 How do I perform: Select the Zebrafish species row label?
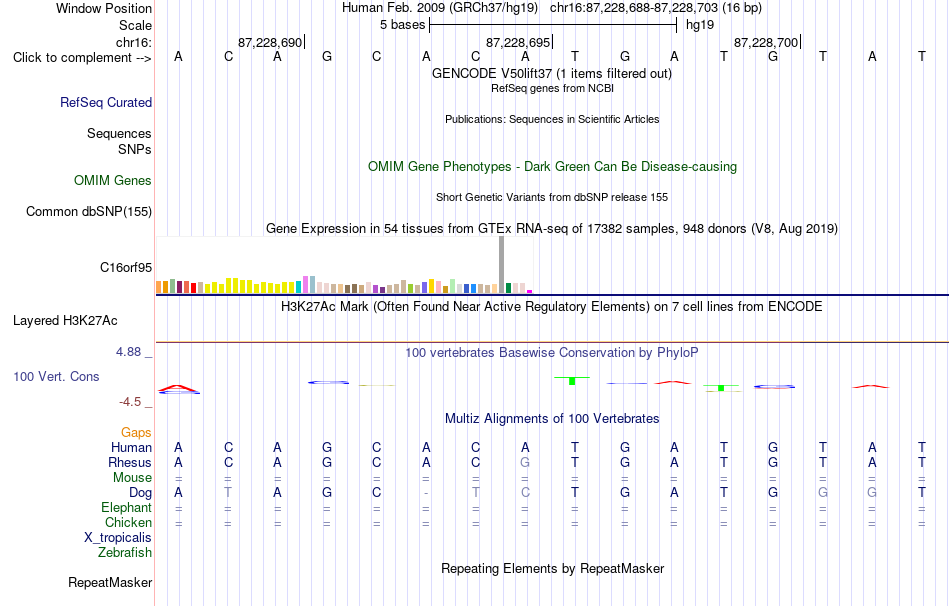[x=125, y=552]
